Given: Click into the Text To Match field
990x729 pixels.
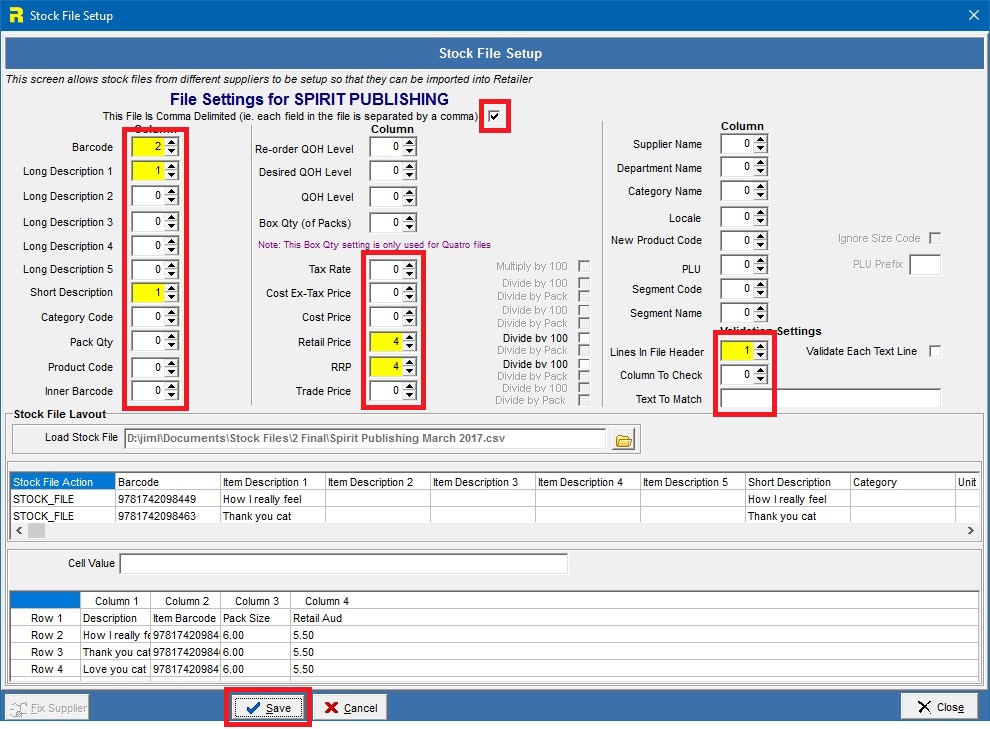Looking at the screenshot, I should point(830,399).
